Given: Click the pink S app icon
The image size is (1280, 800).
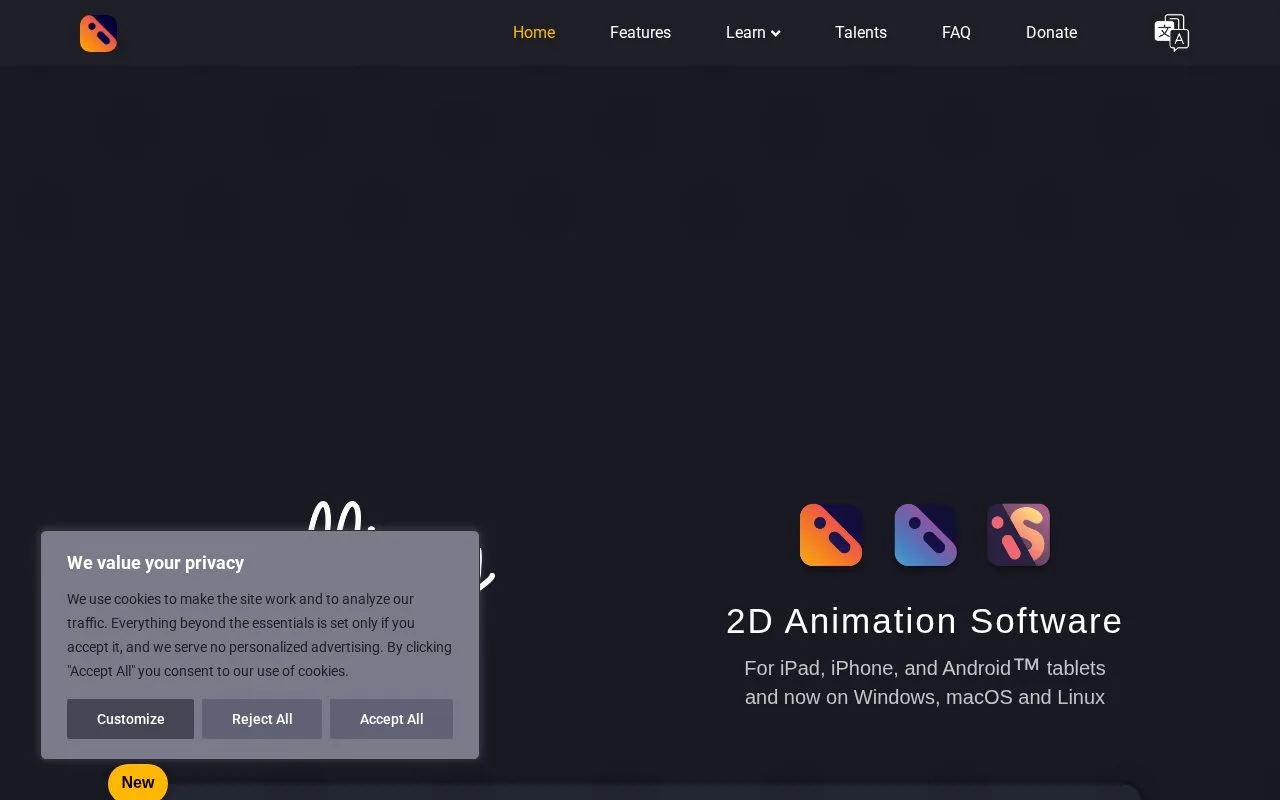Looking at the screenshot, I should [1019, 535].
